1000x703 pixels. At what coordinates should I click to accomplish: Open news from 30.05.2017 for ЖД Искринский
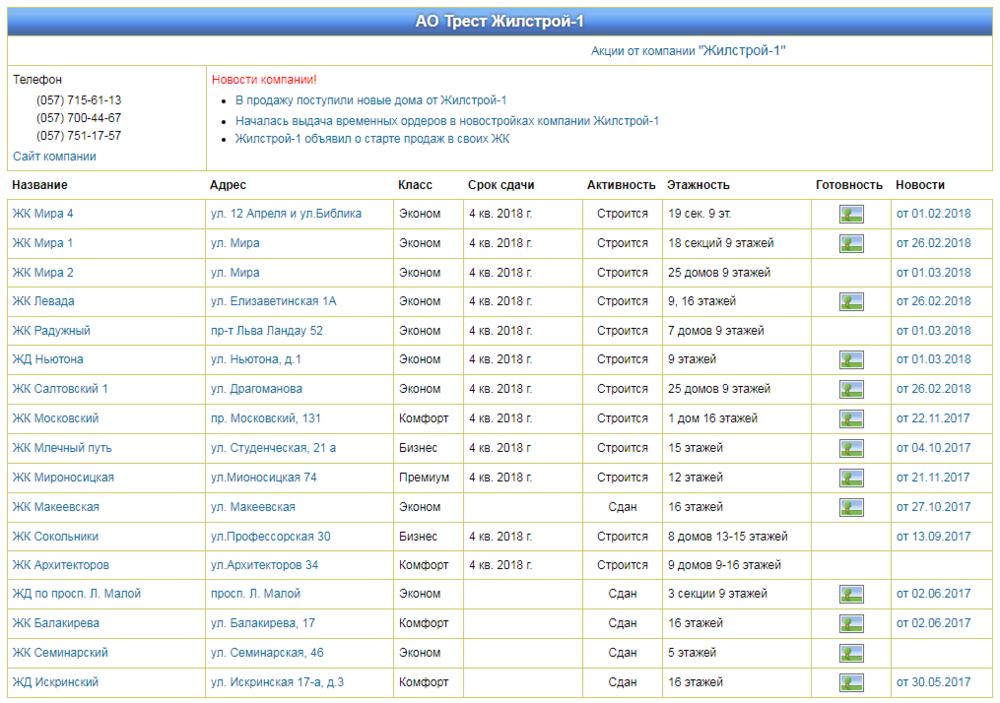932,682
